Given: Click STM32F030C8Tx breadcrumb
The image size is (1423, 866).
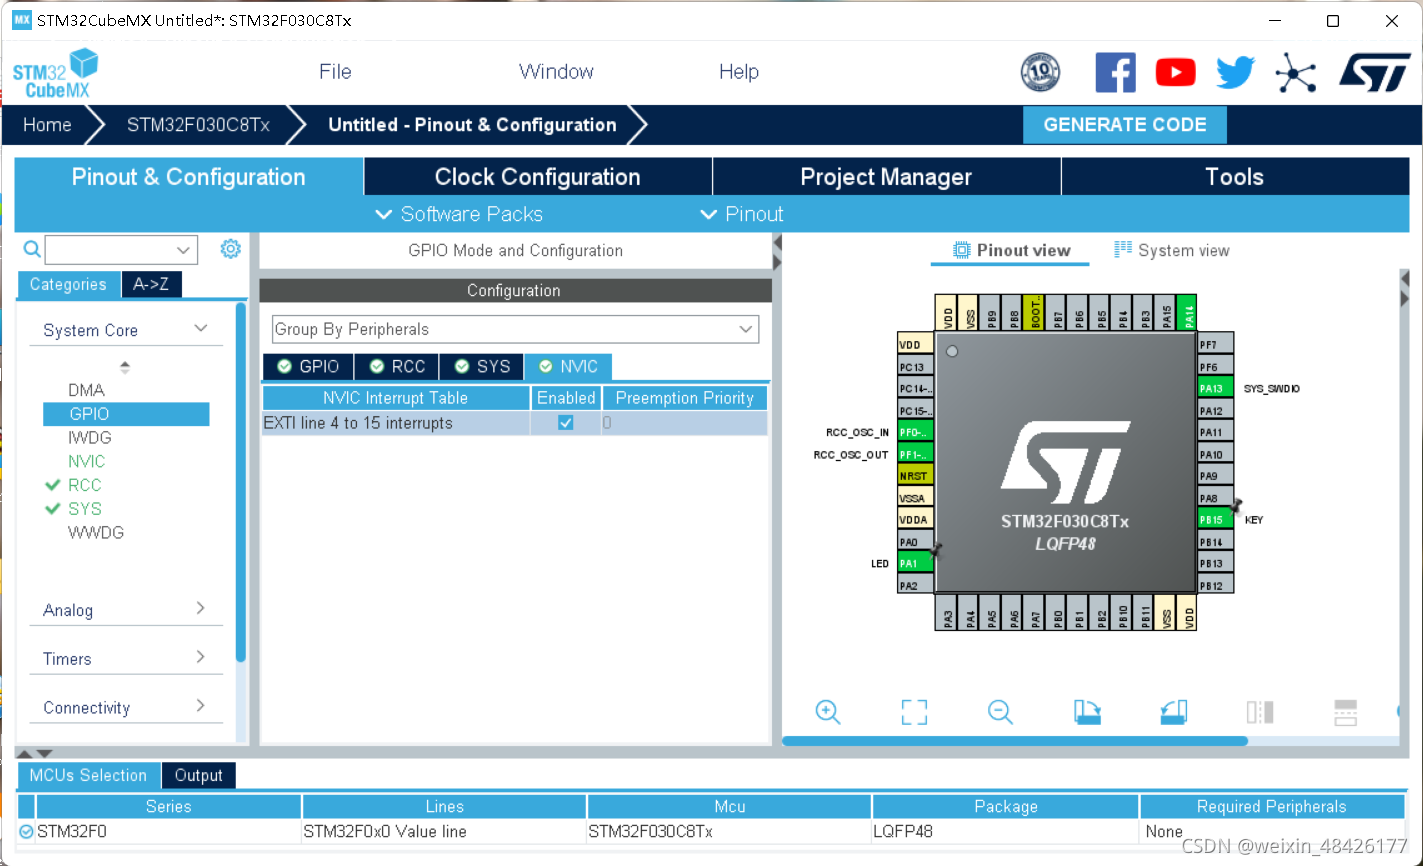Looking at the screenshot, I should [198, 125].
